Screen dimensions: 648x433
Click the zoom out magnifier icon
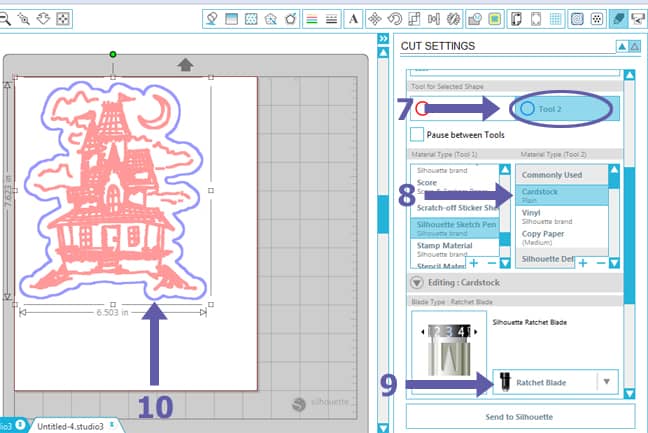pos(5,19)
